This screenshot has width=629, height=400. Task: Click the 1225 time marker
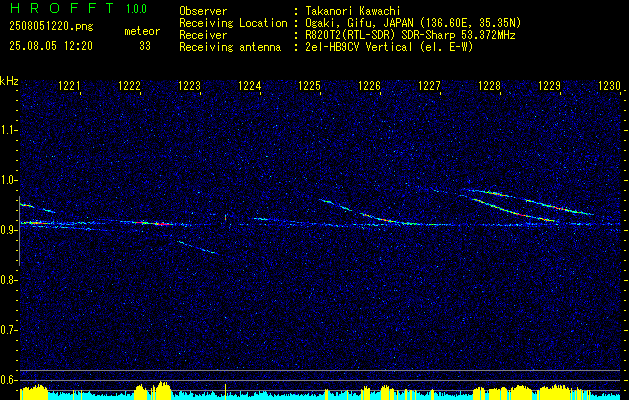coord(310,86)
